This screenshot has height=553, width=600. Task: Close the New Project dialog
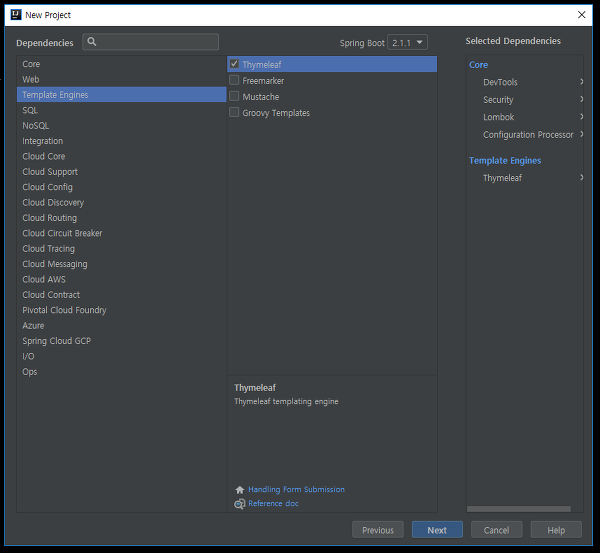[581, 15]
